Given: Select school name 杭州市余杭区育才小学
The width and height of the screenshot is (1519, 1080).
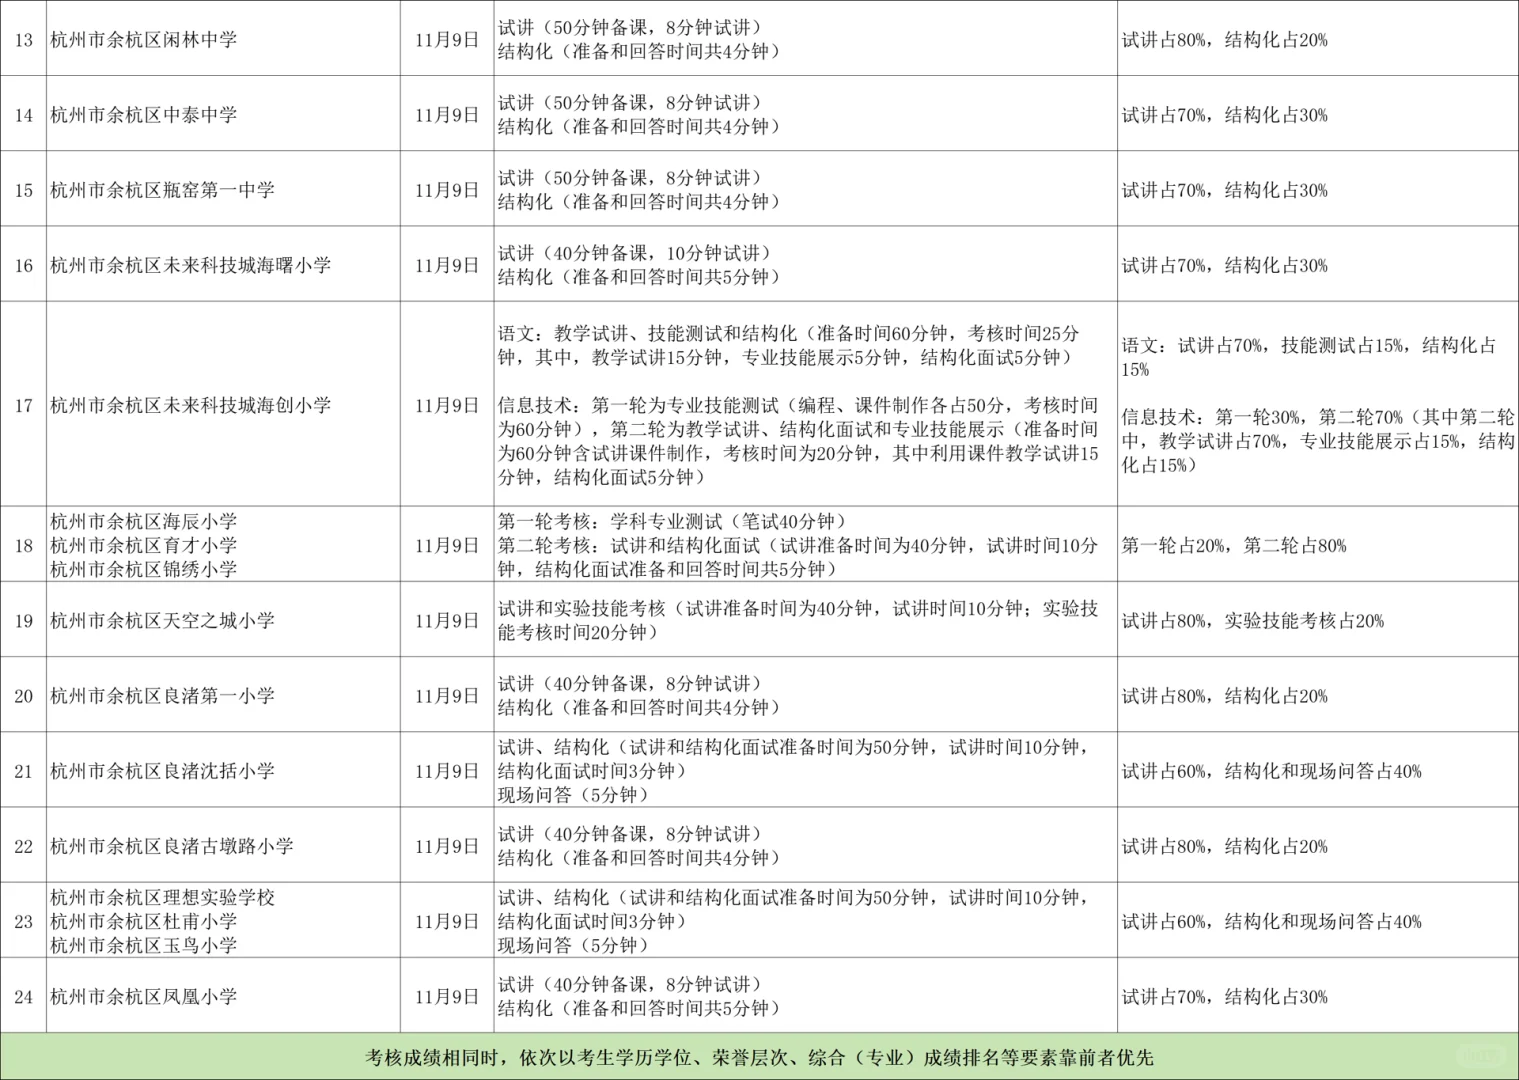Looking at the screenshot, I should click(x=144, y=545).
